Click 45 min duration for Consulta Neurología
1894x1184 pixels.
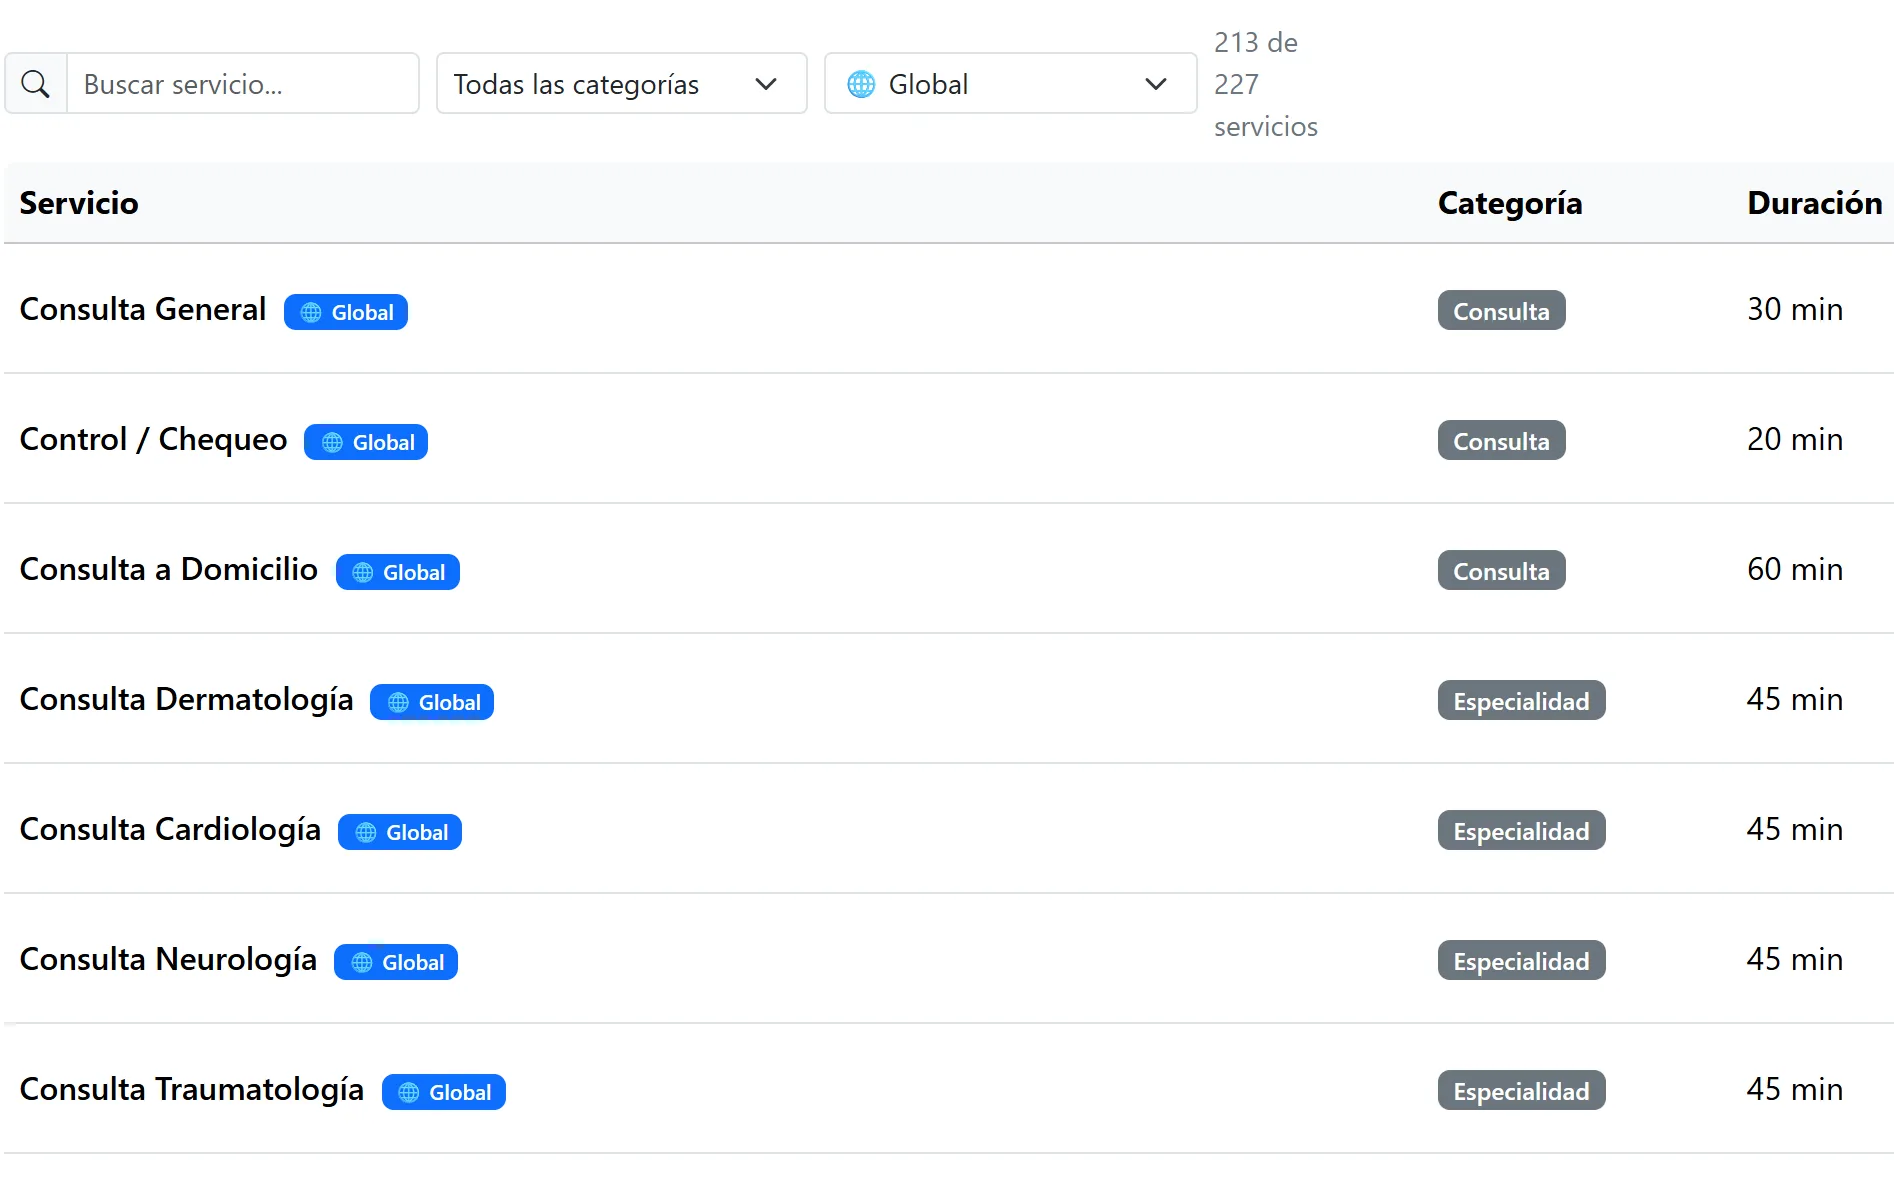1795,959
